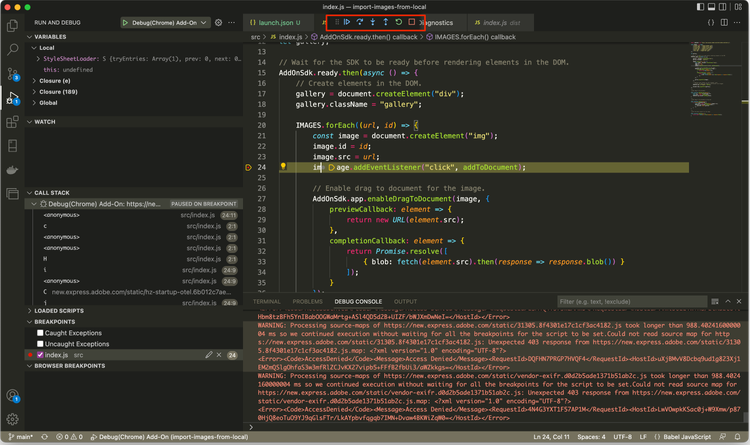Open the PROBLEMS panel tab
The image size is (750, 445).
click(308, 301)
